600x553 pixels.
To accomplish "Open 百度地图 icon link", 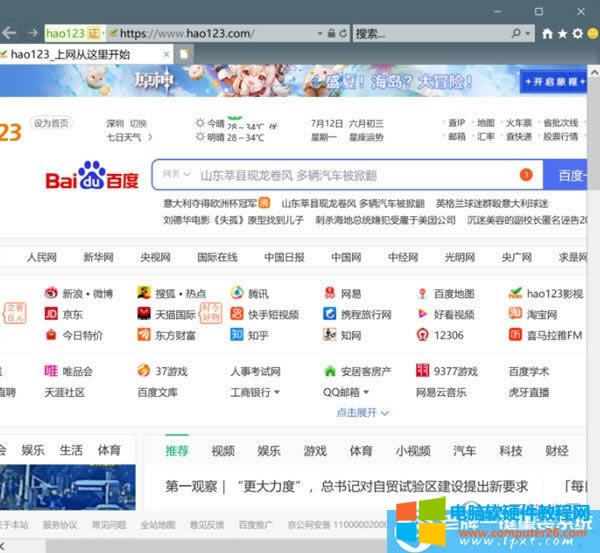I will tap(423, 294).
